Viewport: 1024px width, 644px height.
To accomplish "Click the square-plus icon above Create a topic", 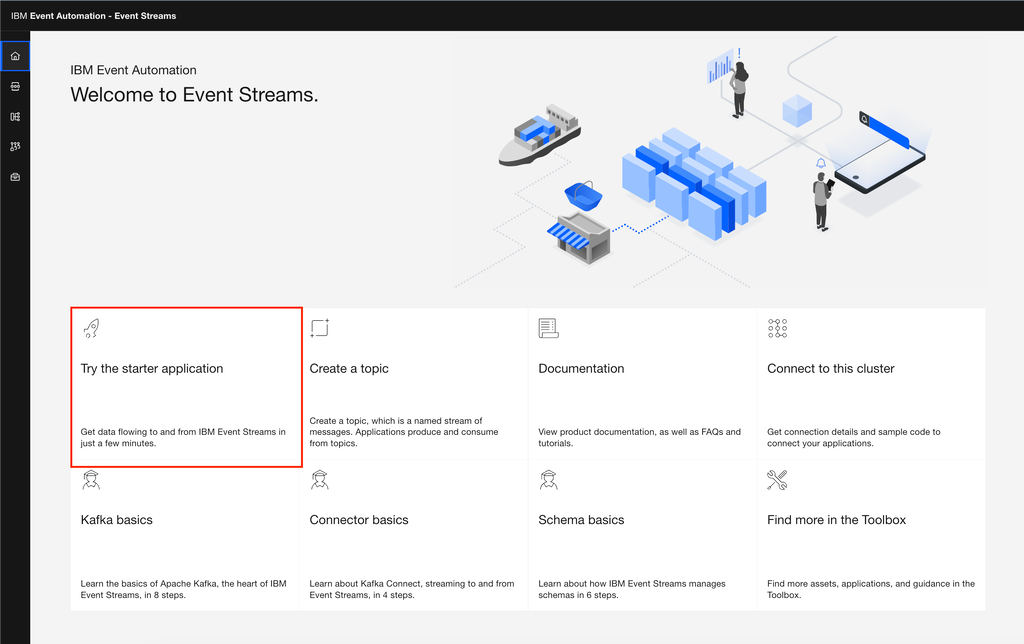I will 320,328.
